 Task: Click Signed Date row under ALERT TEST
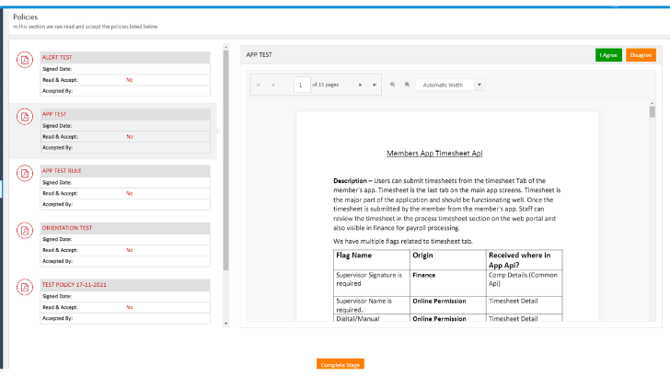125,69
